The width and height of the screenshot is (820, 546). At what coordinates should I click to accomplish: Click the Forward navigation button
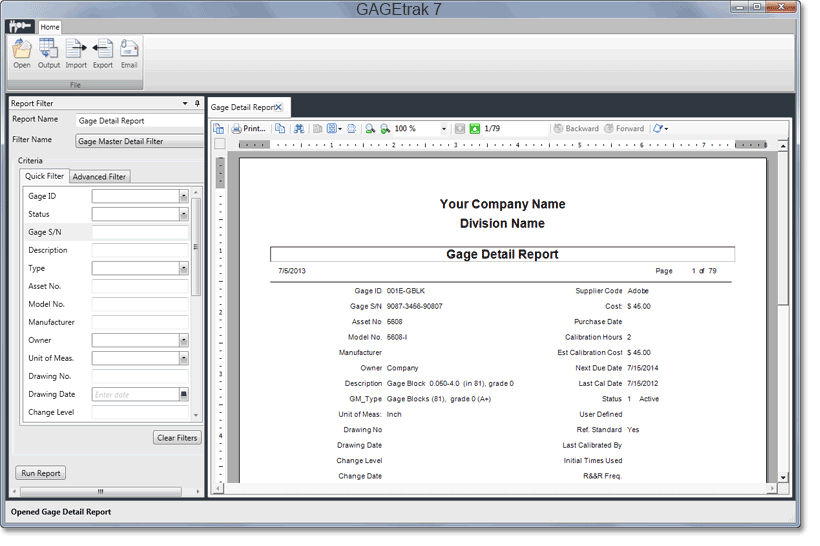624,129
